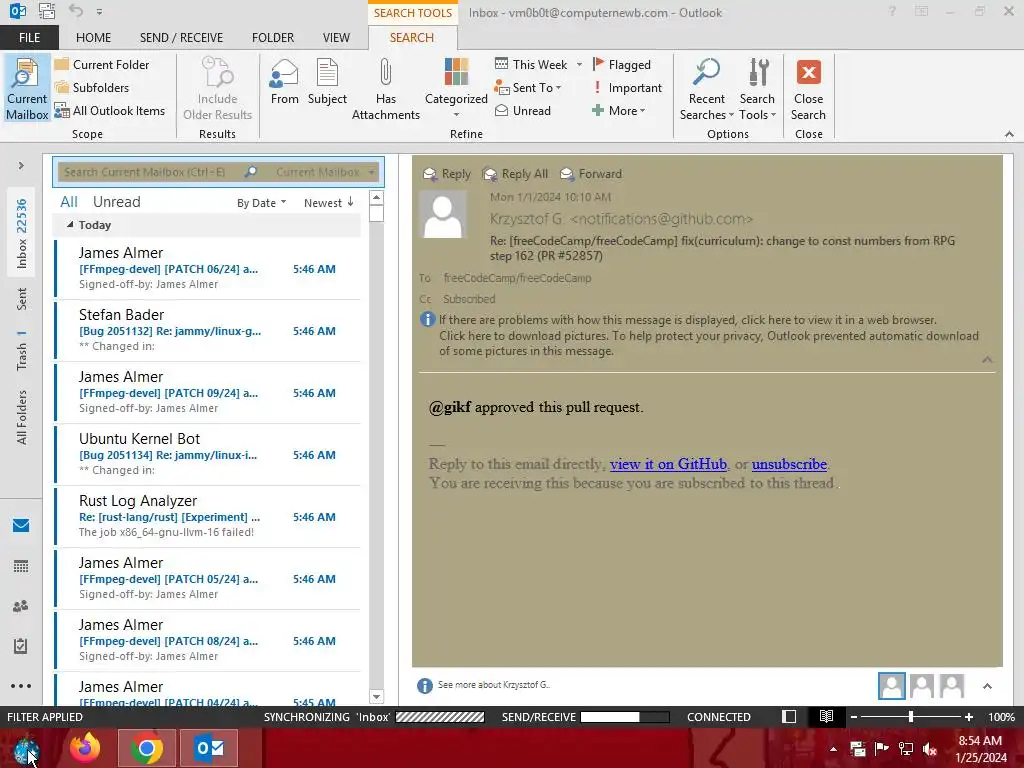Choose All Outlook Items scope

(110, 111)
